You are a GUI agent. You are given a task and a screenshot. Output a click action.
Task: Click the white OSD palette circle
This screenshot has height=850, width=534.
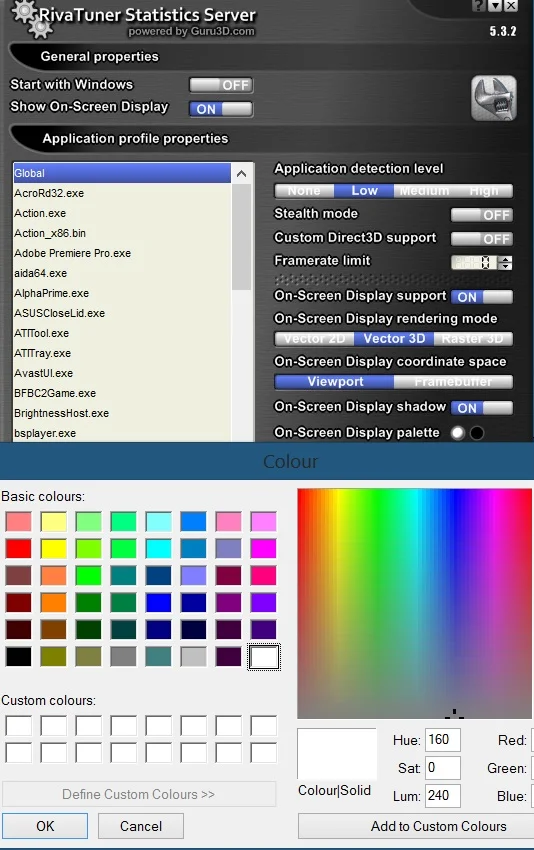[x=458, y=433]
